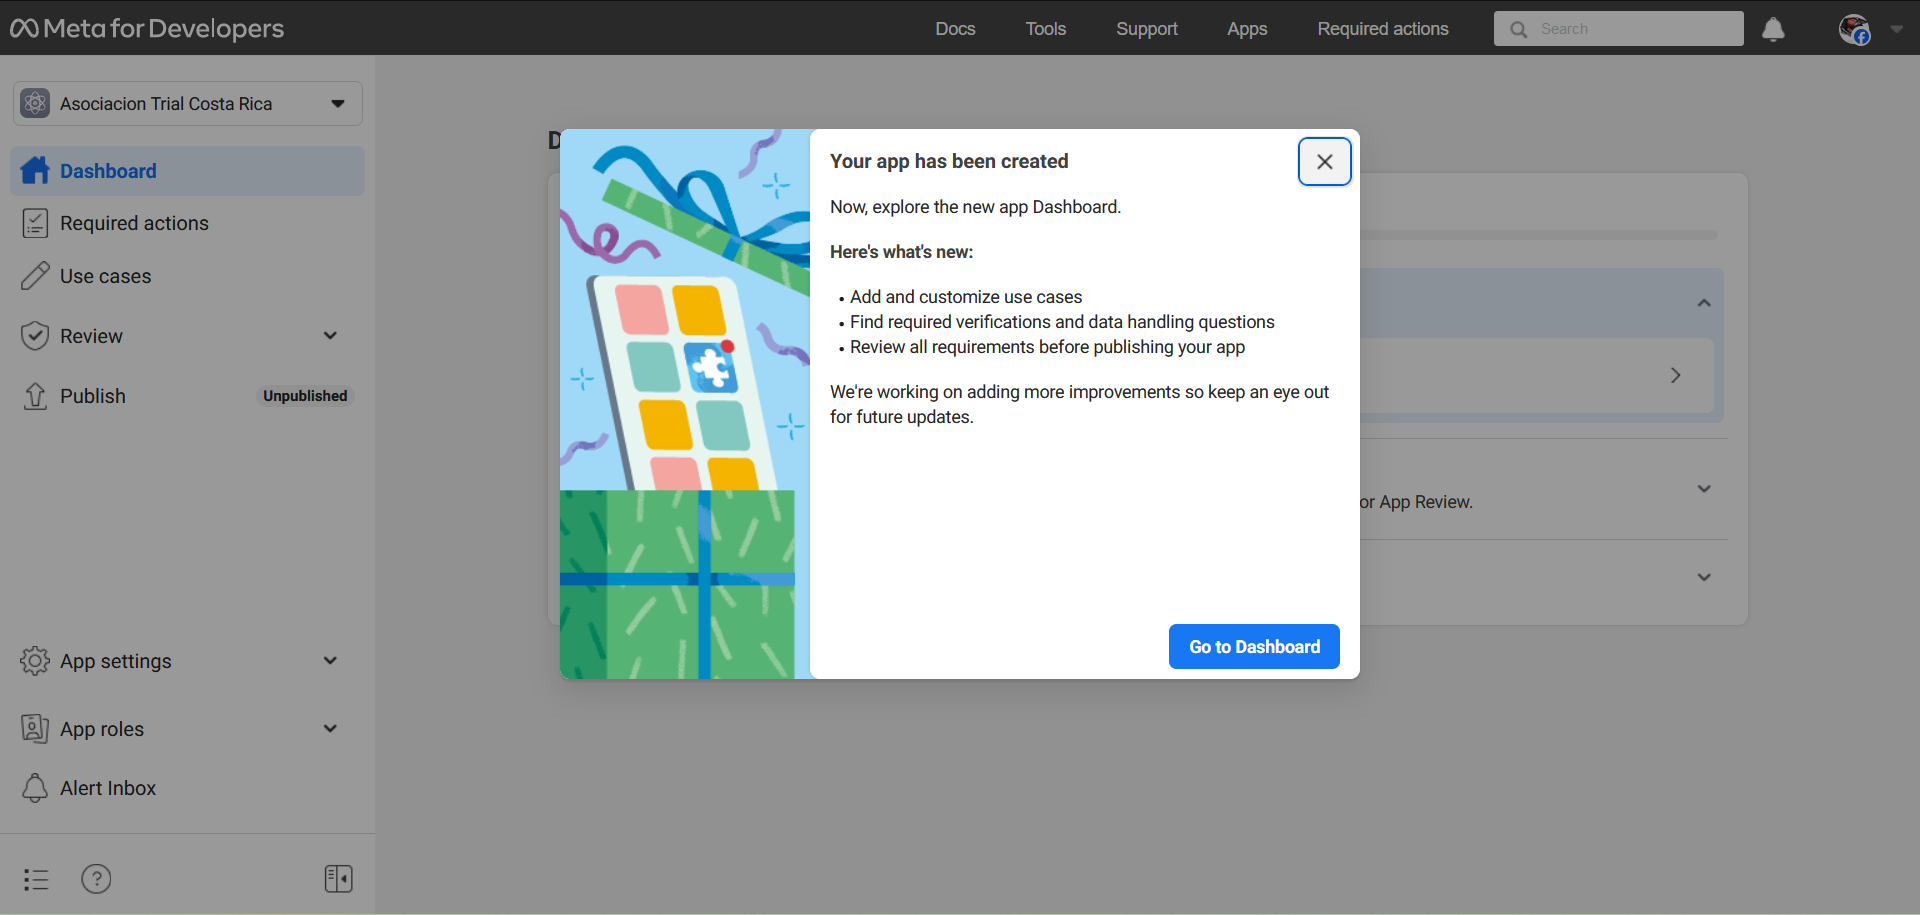Click the profile avatar icon
Screen dimensions: 1920x915
click(x=1854, y=29)
